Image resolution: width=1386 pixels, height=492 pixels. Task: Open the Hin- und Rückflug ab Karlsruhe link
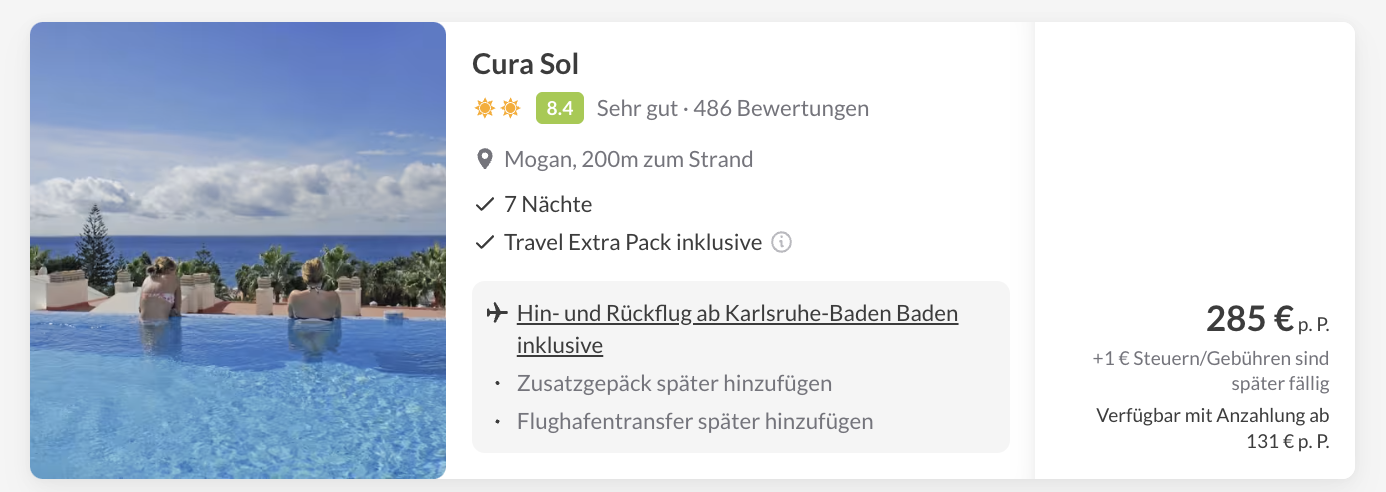(737, 329)
